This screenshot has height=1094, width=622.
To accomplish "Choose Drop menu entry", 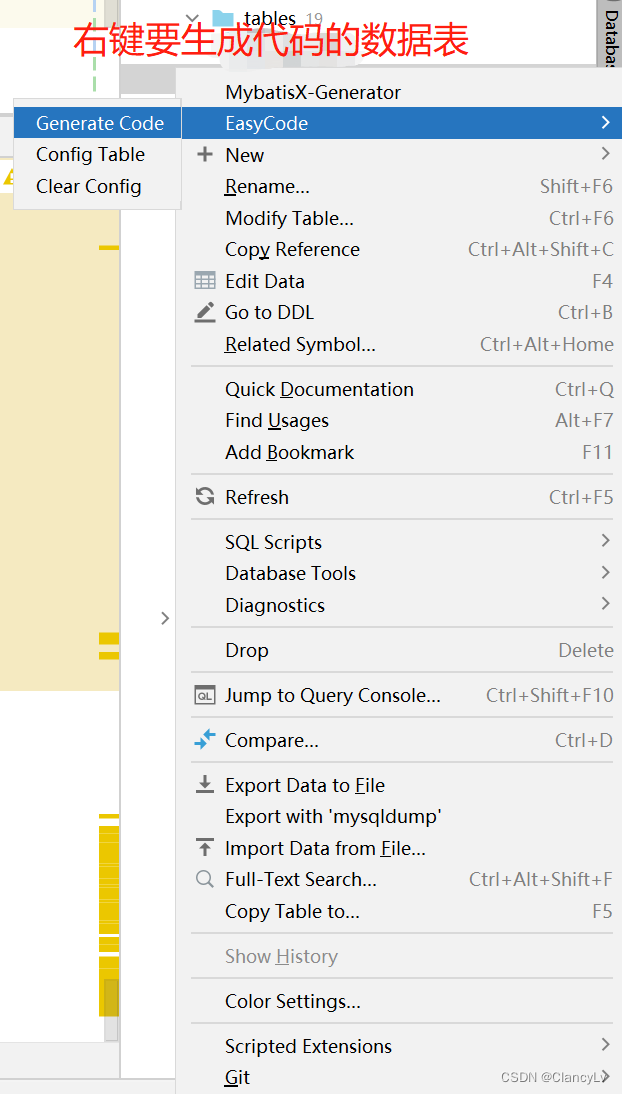I will [401, 650].
